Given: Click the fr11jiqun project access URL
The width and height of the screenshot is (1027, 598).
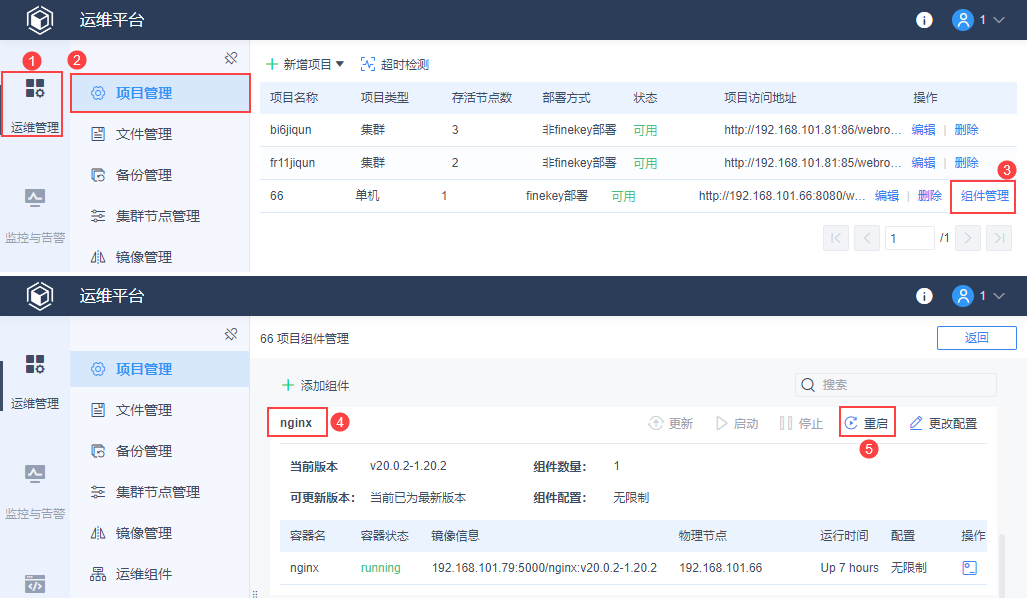Looking at the screenshot, I should [812, 162].
